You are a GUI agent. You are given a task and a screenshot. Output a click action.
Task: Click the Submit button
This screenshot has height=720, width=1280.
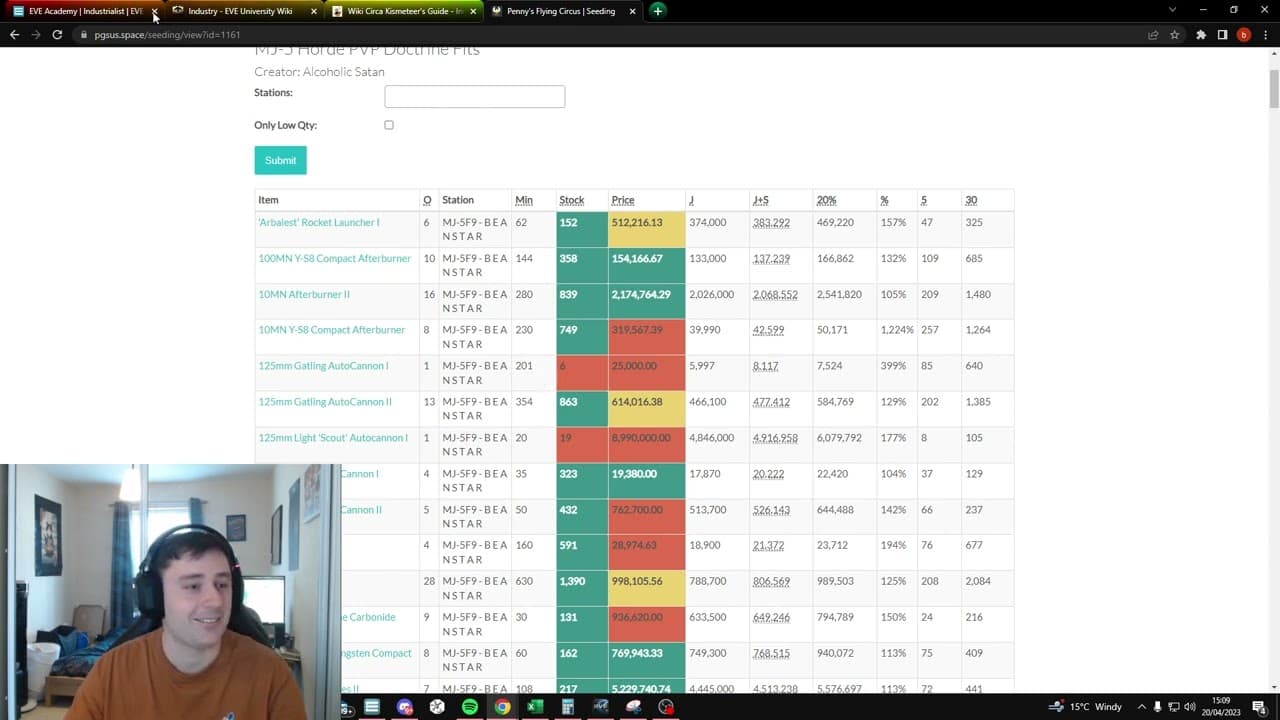click(x=280, y=160)
